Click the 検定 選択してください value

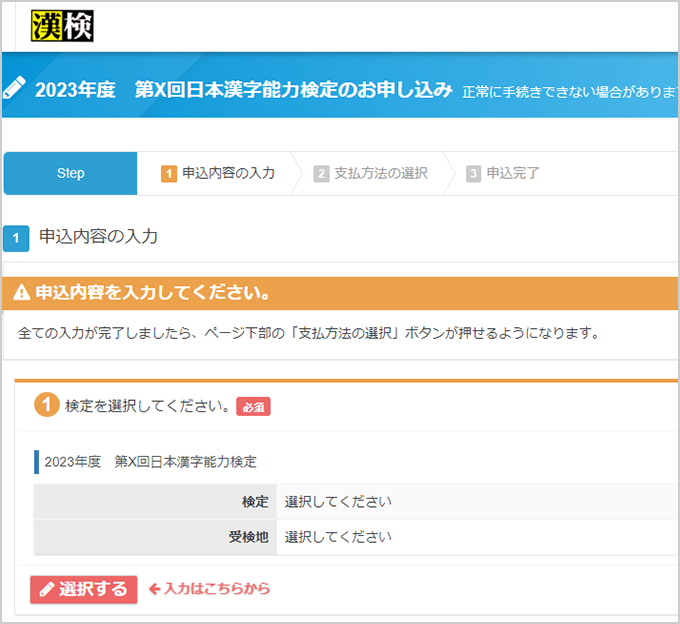pyautogui.click(x=338, y=502)
